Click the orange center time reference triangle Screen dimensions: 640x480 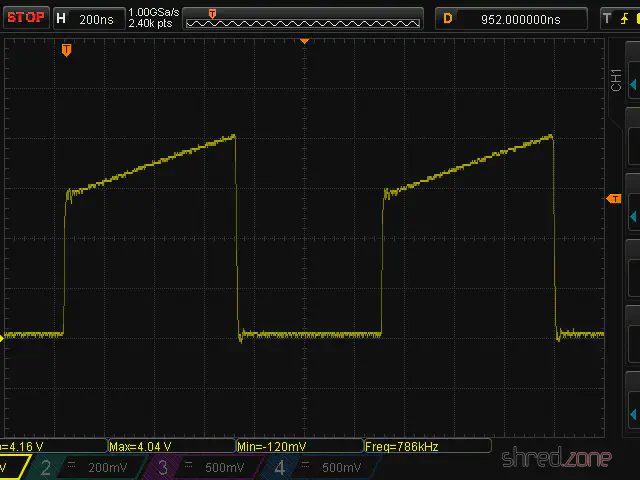coord(305,42)
